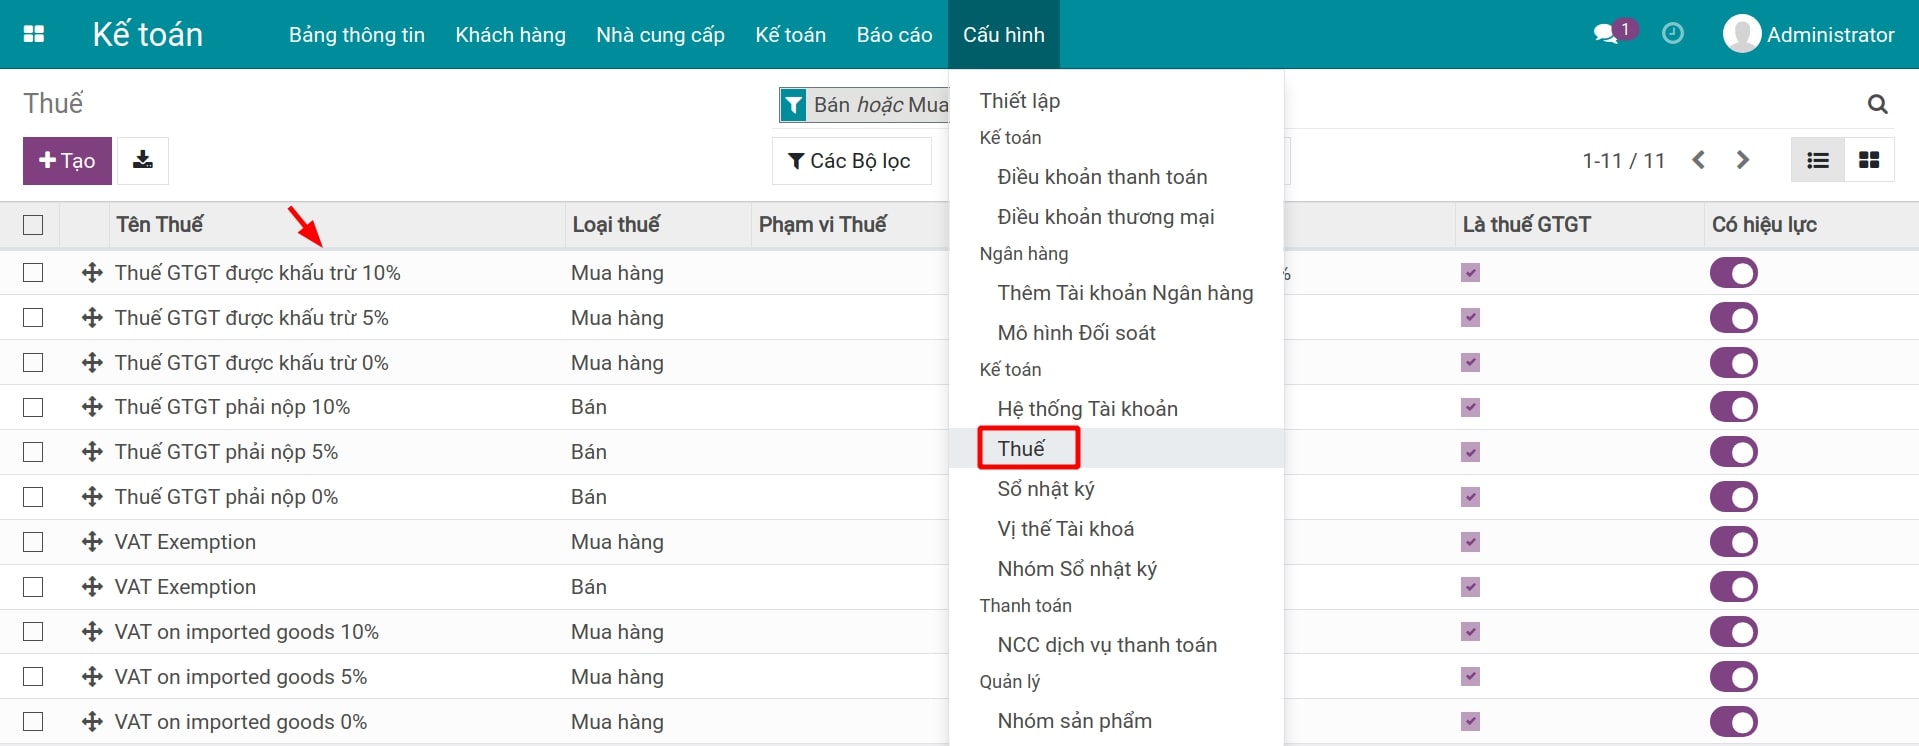This screenshot has height=746, width=1919.
Task: Switch to kanban view icon
Action: click(x=1868, y=160)
